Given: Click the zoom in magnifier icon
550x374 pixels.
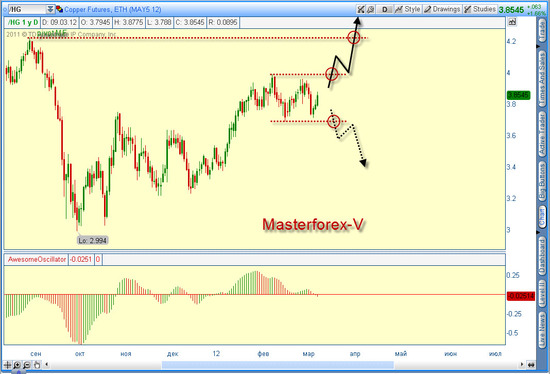Looking at the screenshot, I should [x=17, y=365].
